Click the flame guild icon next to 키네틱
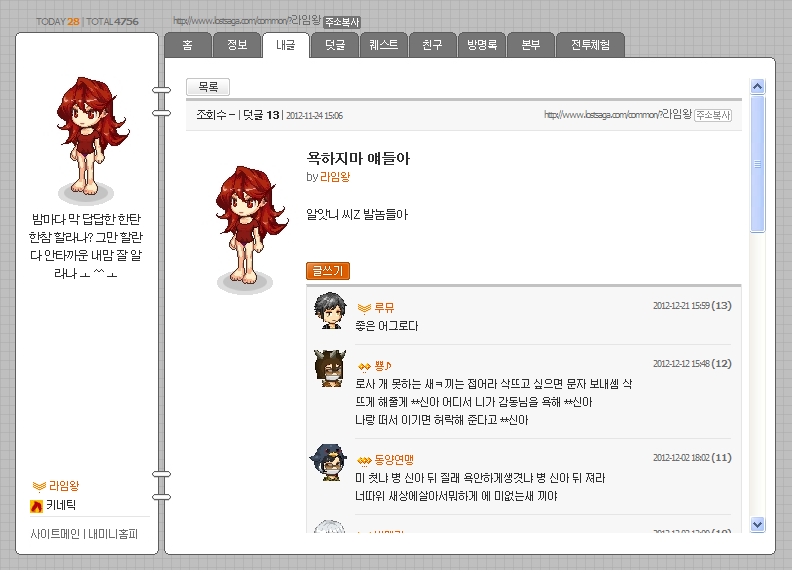Screen dimensions: 792x583 tap(36, 506)
